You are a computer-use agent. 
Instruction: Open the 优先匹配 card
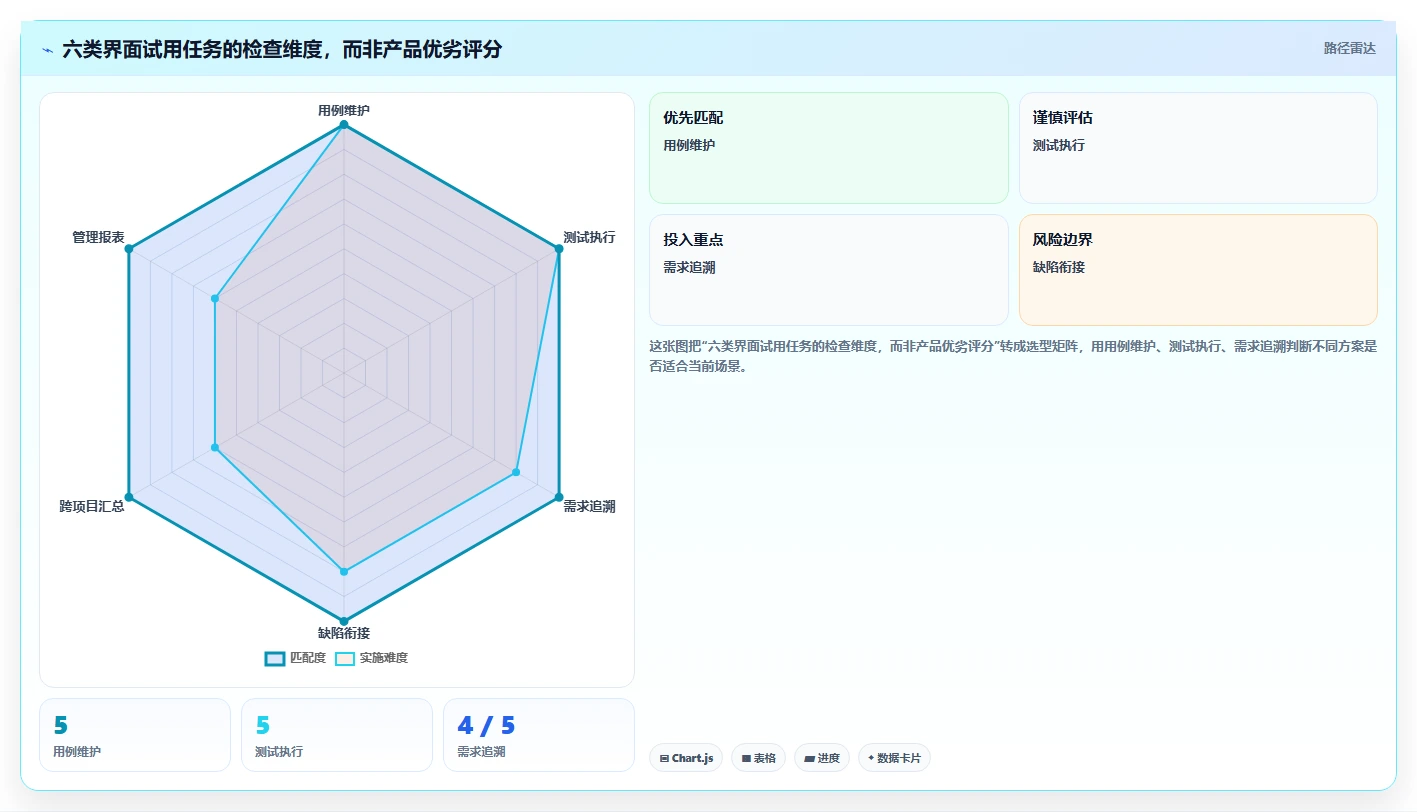[x=829, y=148]
